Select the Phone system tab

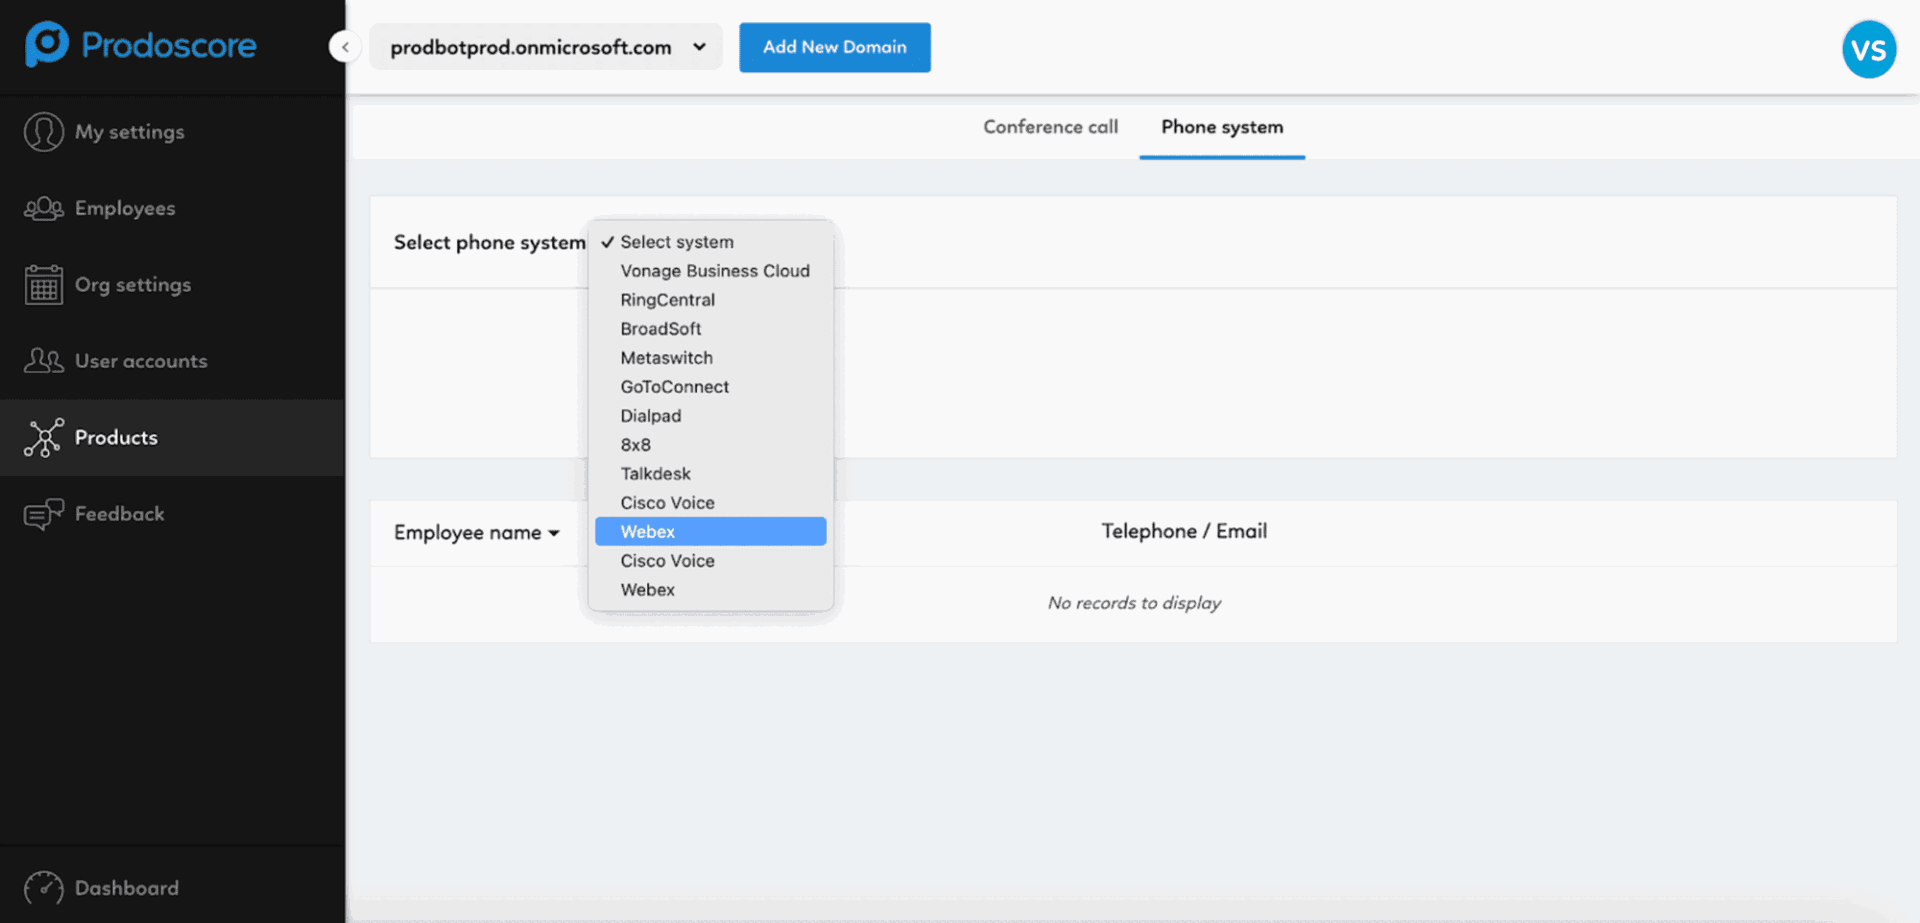coord(1222,127)
